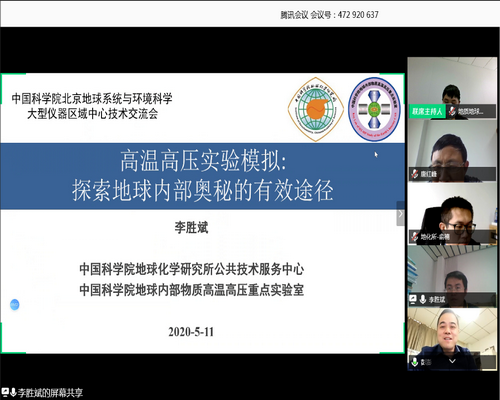Click muted mic icon on co-host's video tile
The height and width of the screenshot is (400, 500).
click(452, 111)
